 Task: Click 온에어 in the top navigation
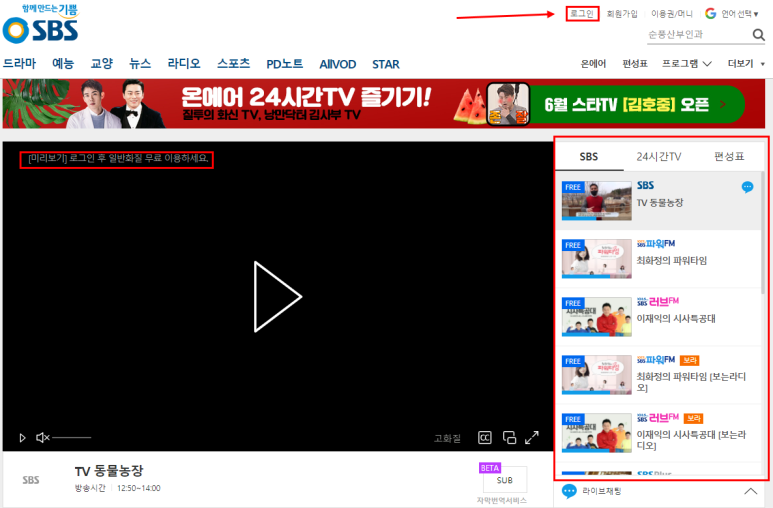(x=593, y=64)
